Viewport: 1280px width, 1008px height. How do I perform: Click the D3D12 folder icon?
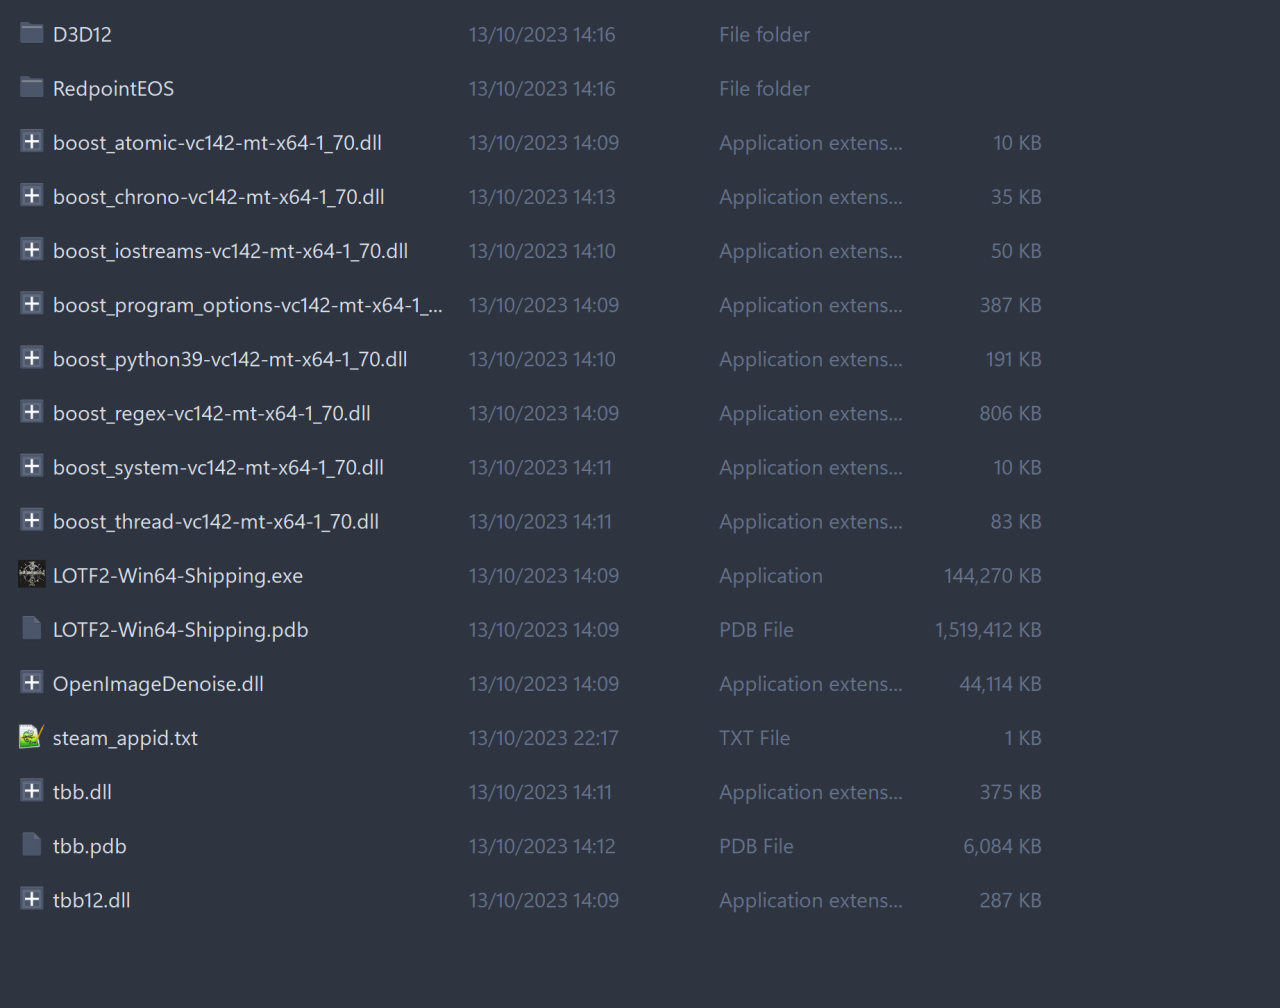pos(31,34)
